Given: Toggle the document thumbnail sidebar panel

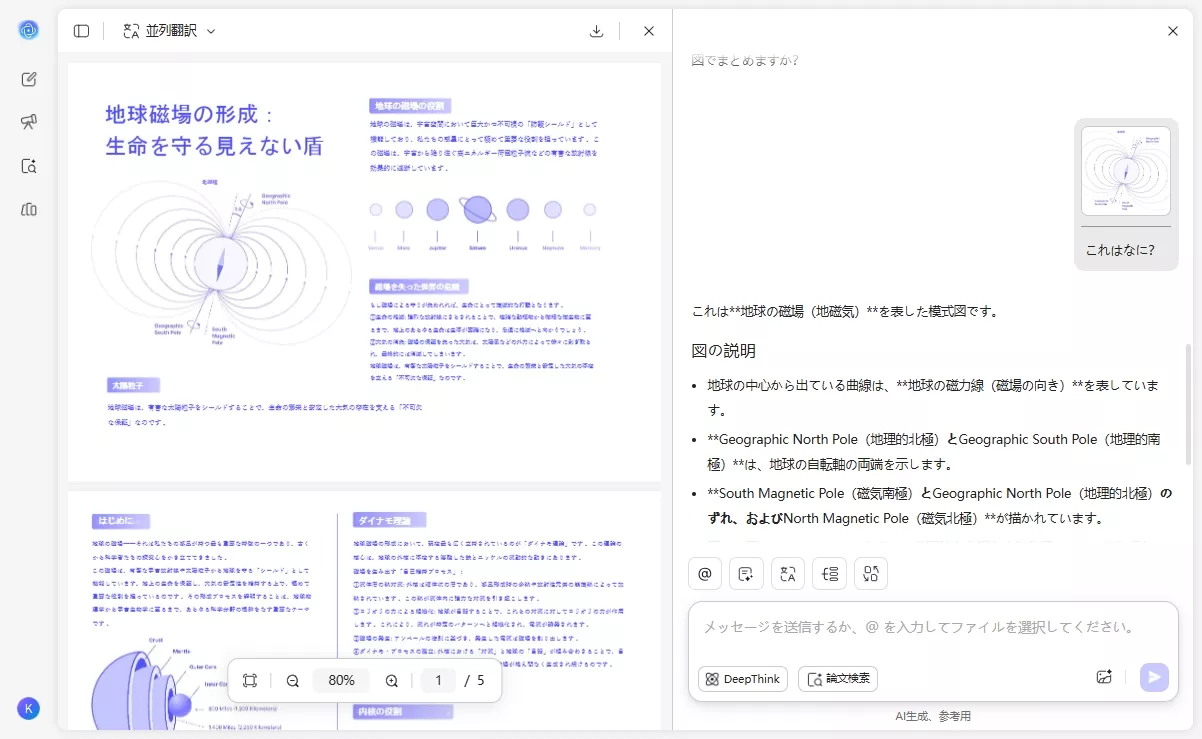Looking at the screenshot, I should point(80,30).
